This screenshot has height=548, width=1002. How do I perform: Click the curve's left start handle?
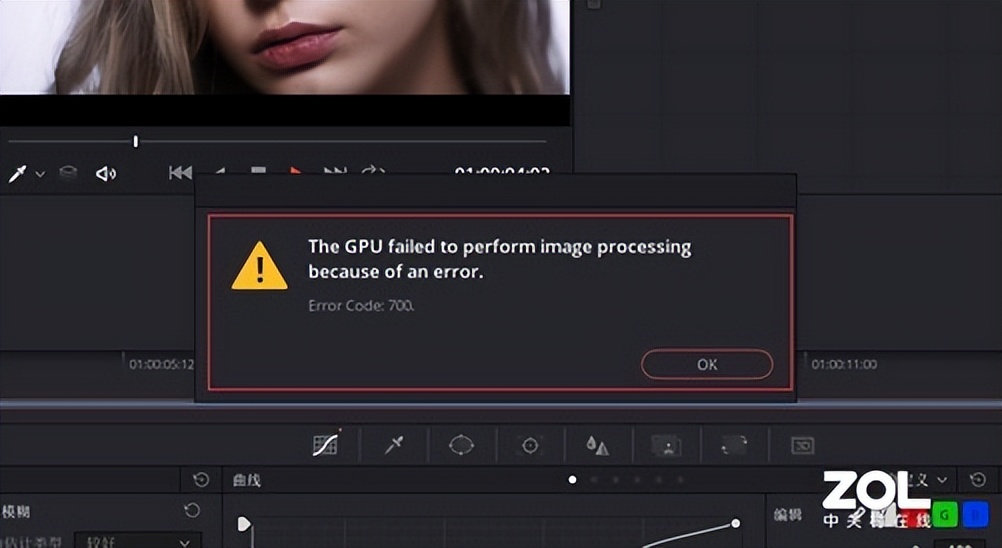pyautogui.click(x=243, y=524)
